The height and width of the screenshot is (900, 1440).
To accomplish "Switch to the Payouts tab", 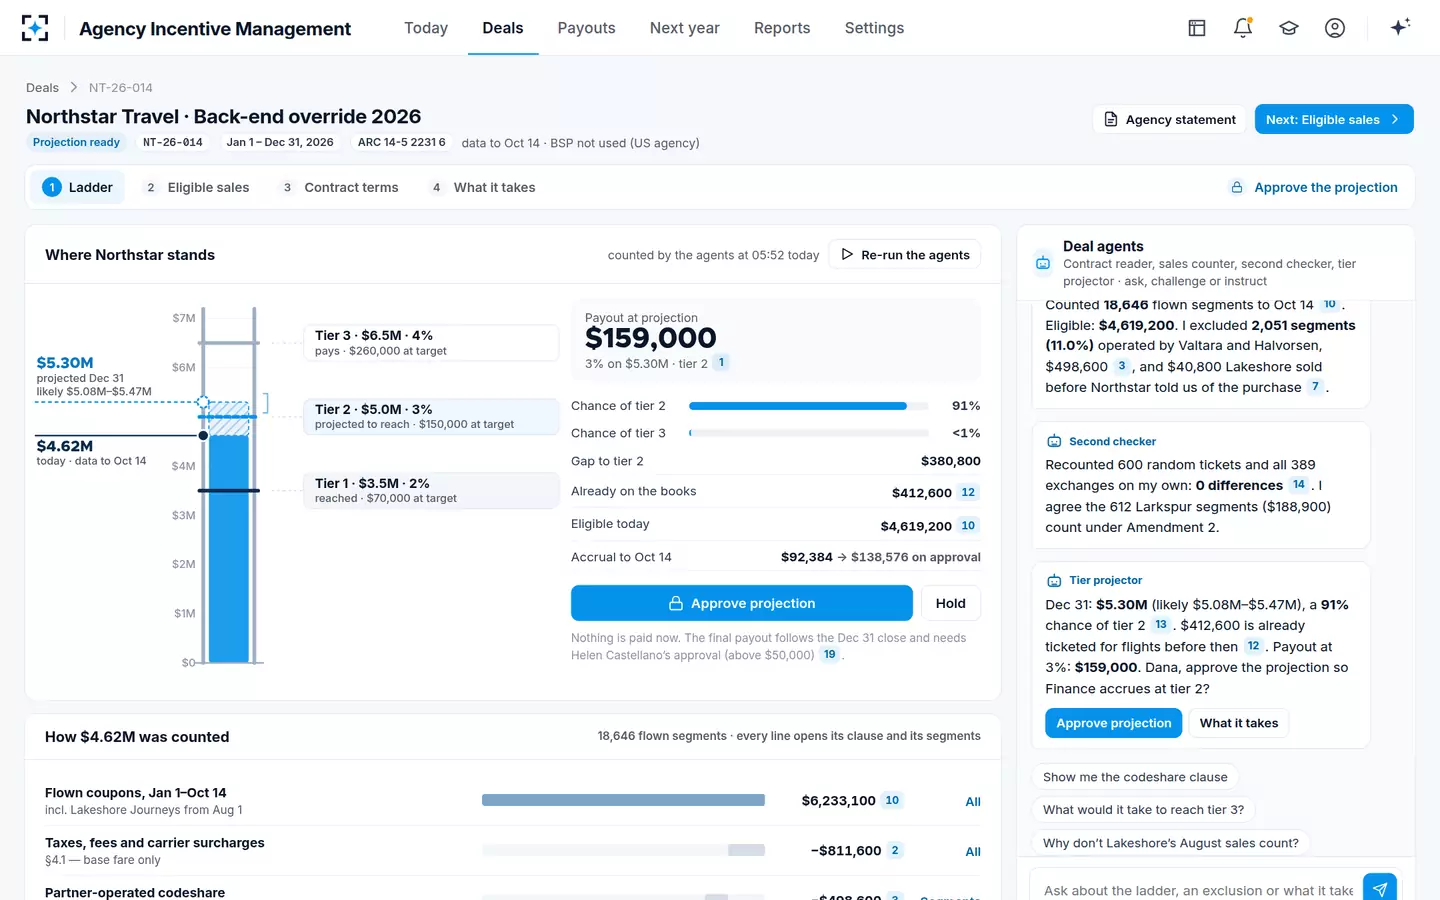I will tap(586, 28).
